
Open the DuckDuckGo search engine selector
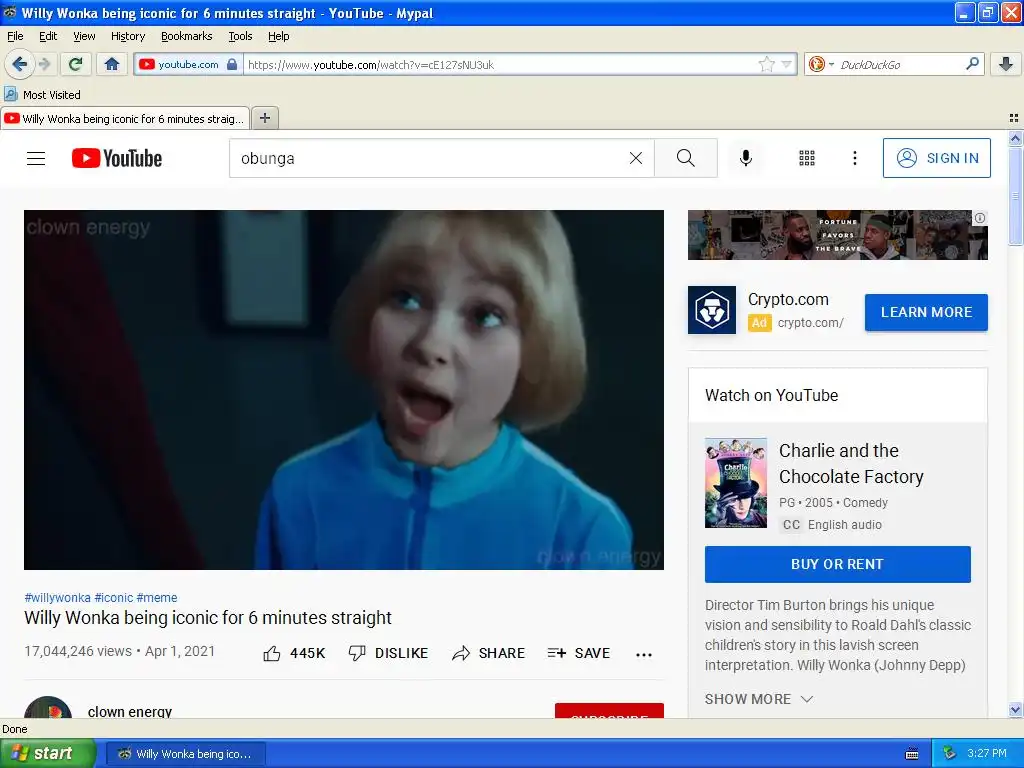click(821, 64)
